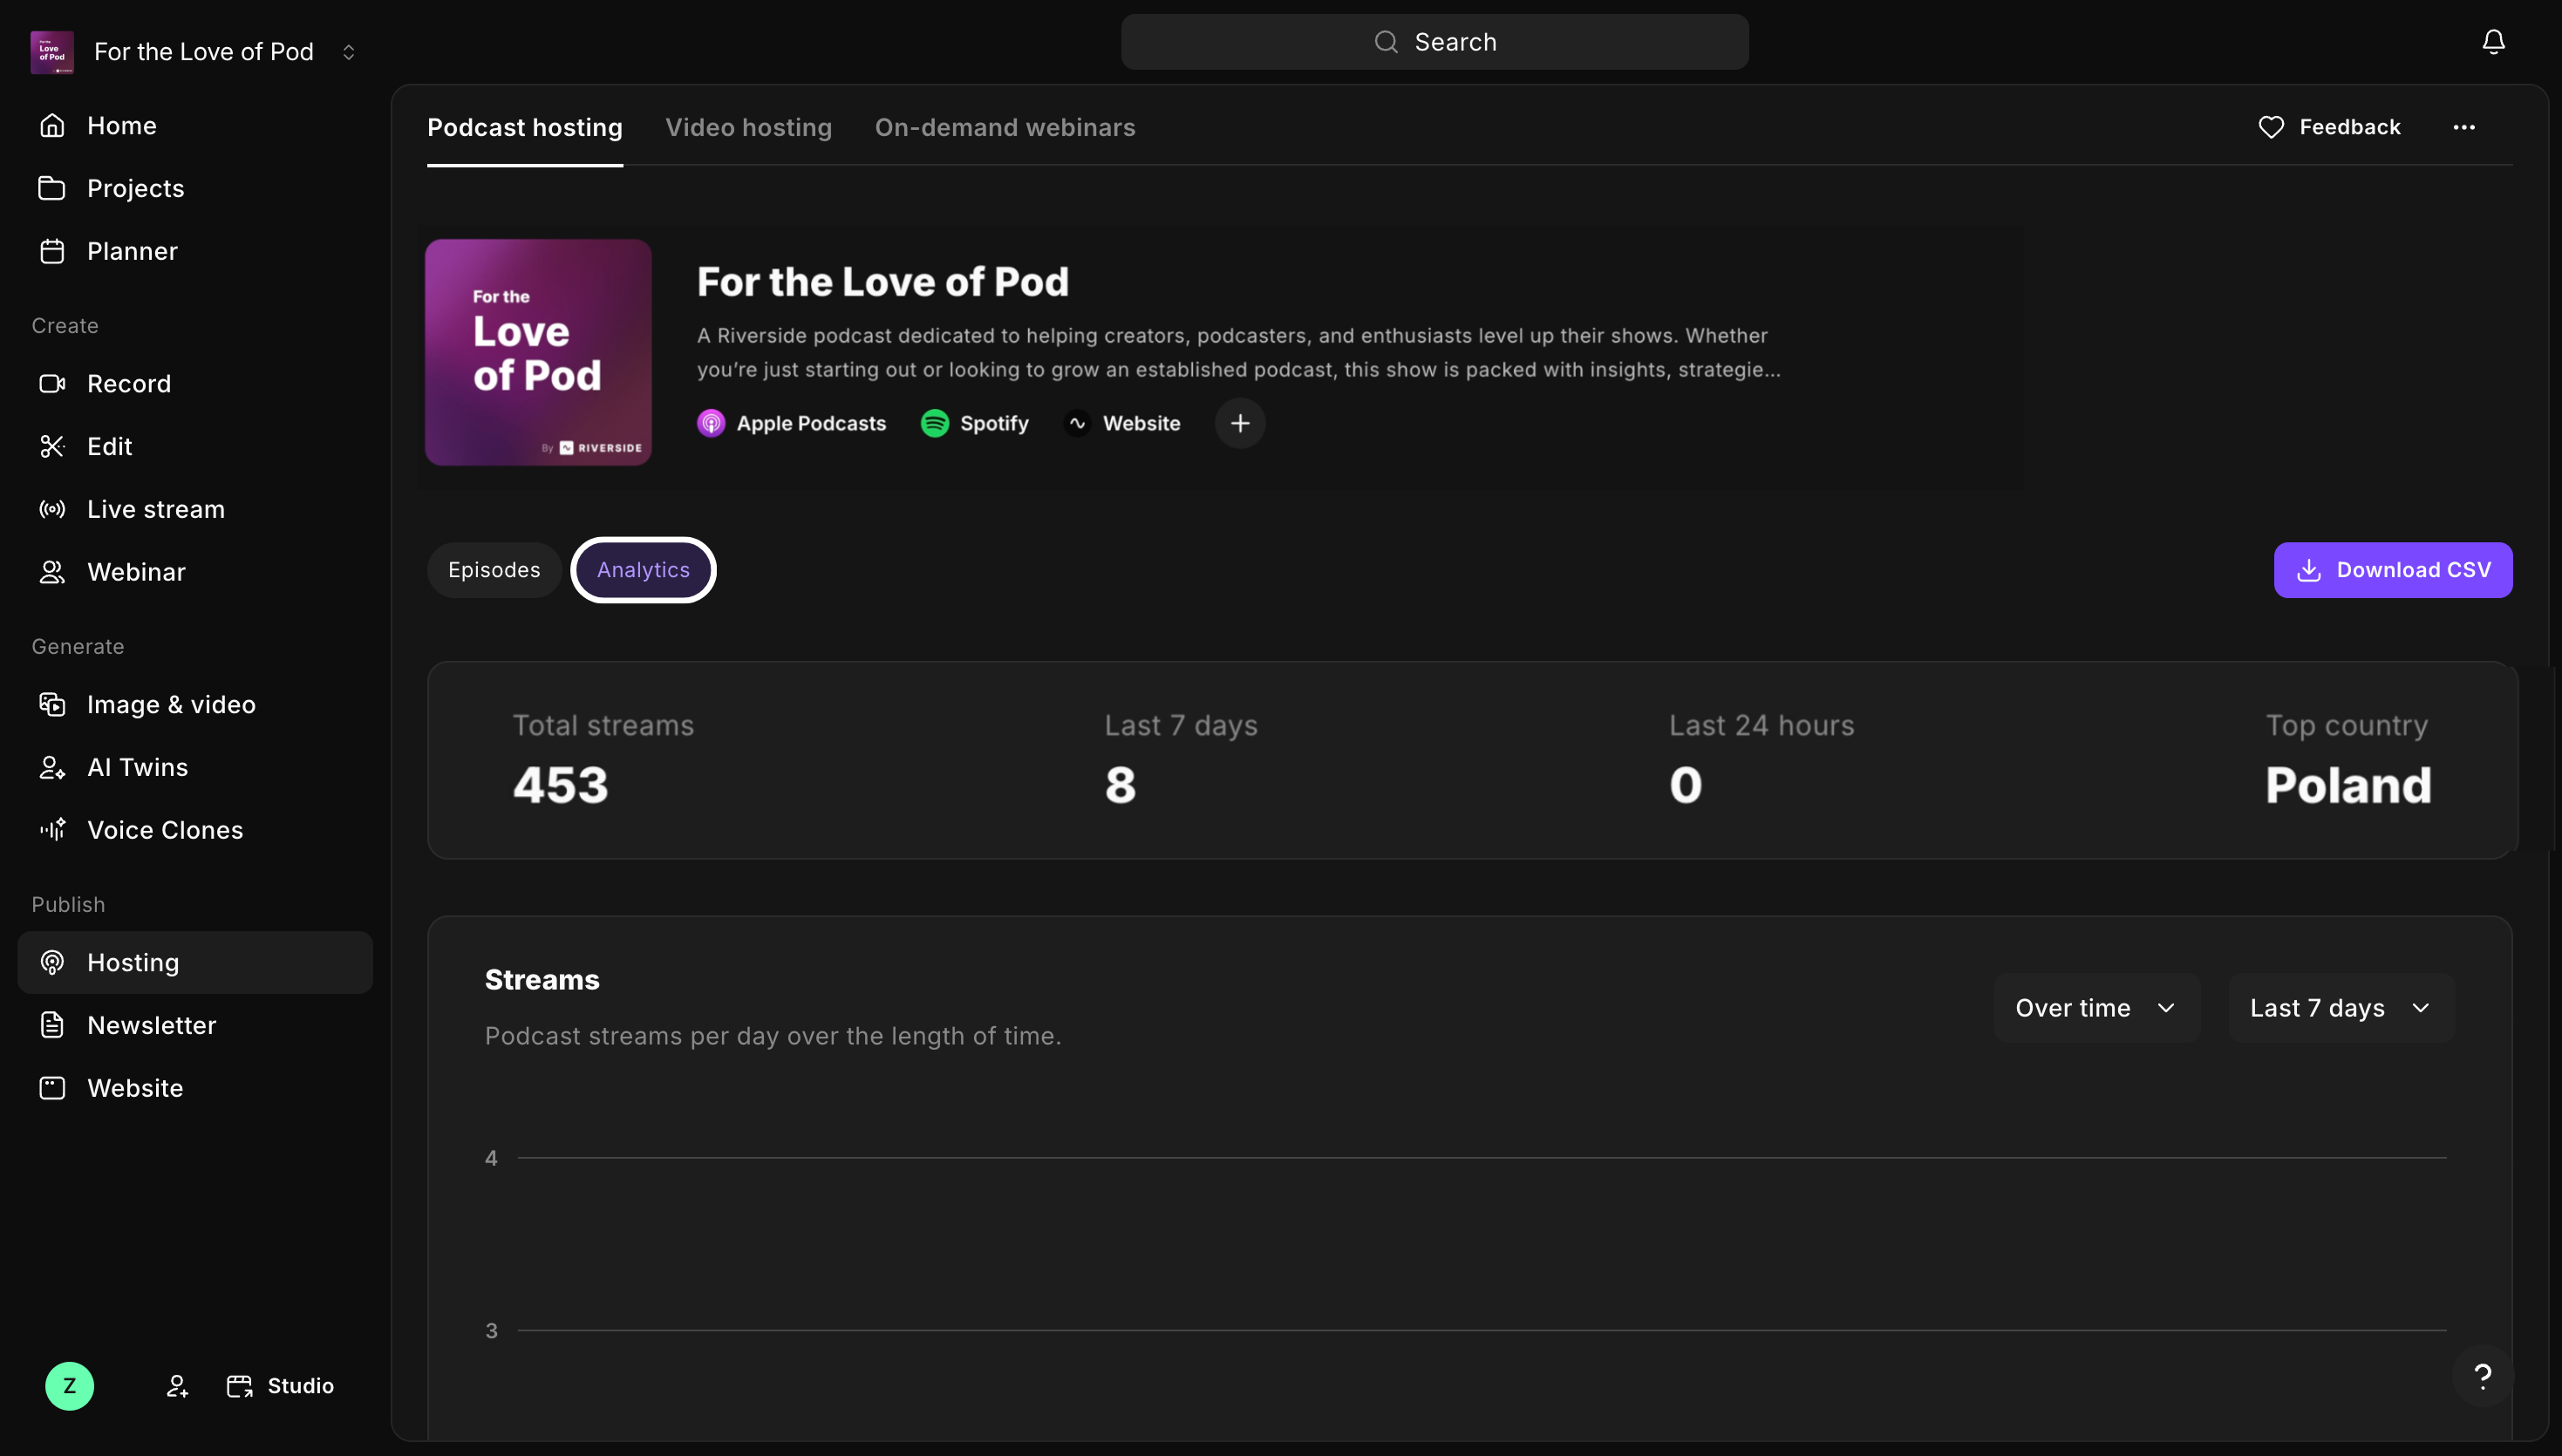The image size is (2562, 1456).
Task: Click the podcast title For the Love of Pod
Action: coord(883,282)
